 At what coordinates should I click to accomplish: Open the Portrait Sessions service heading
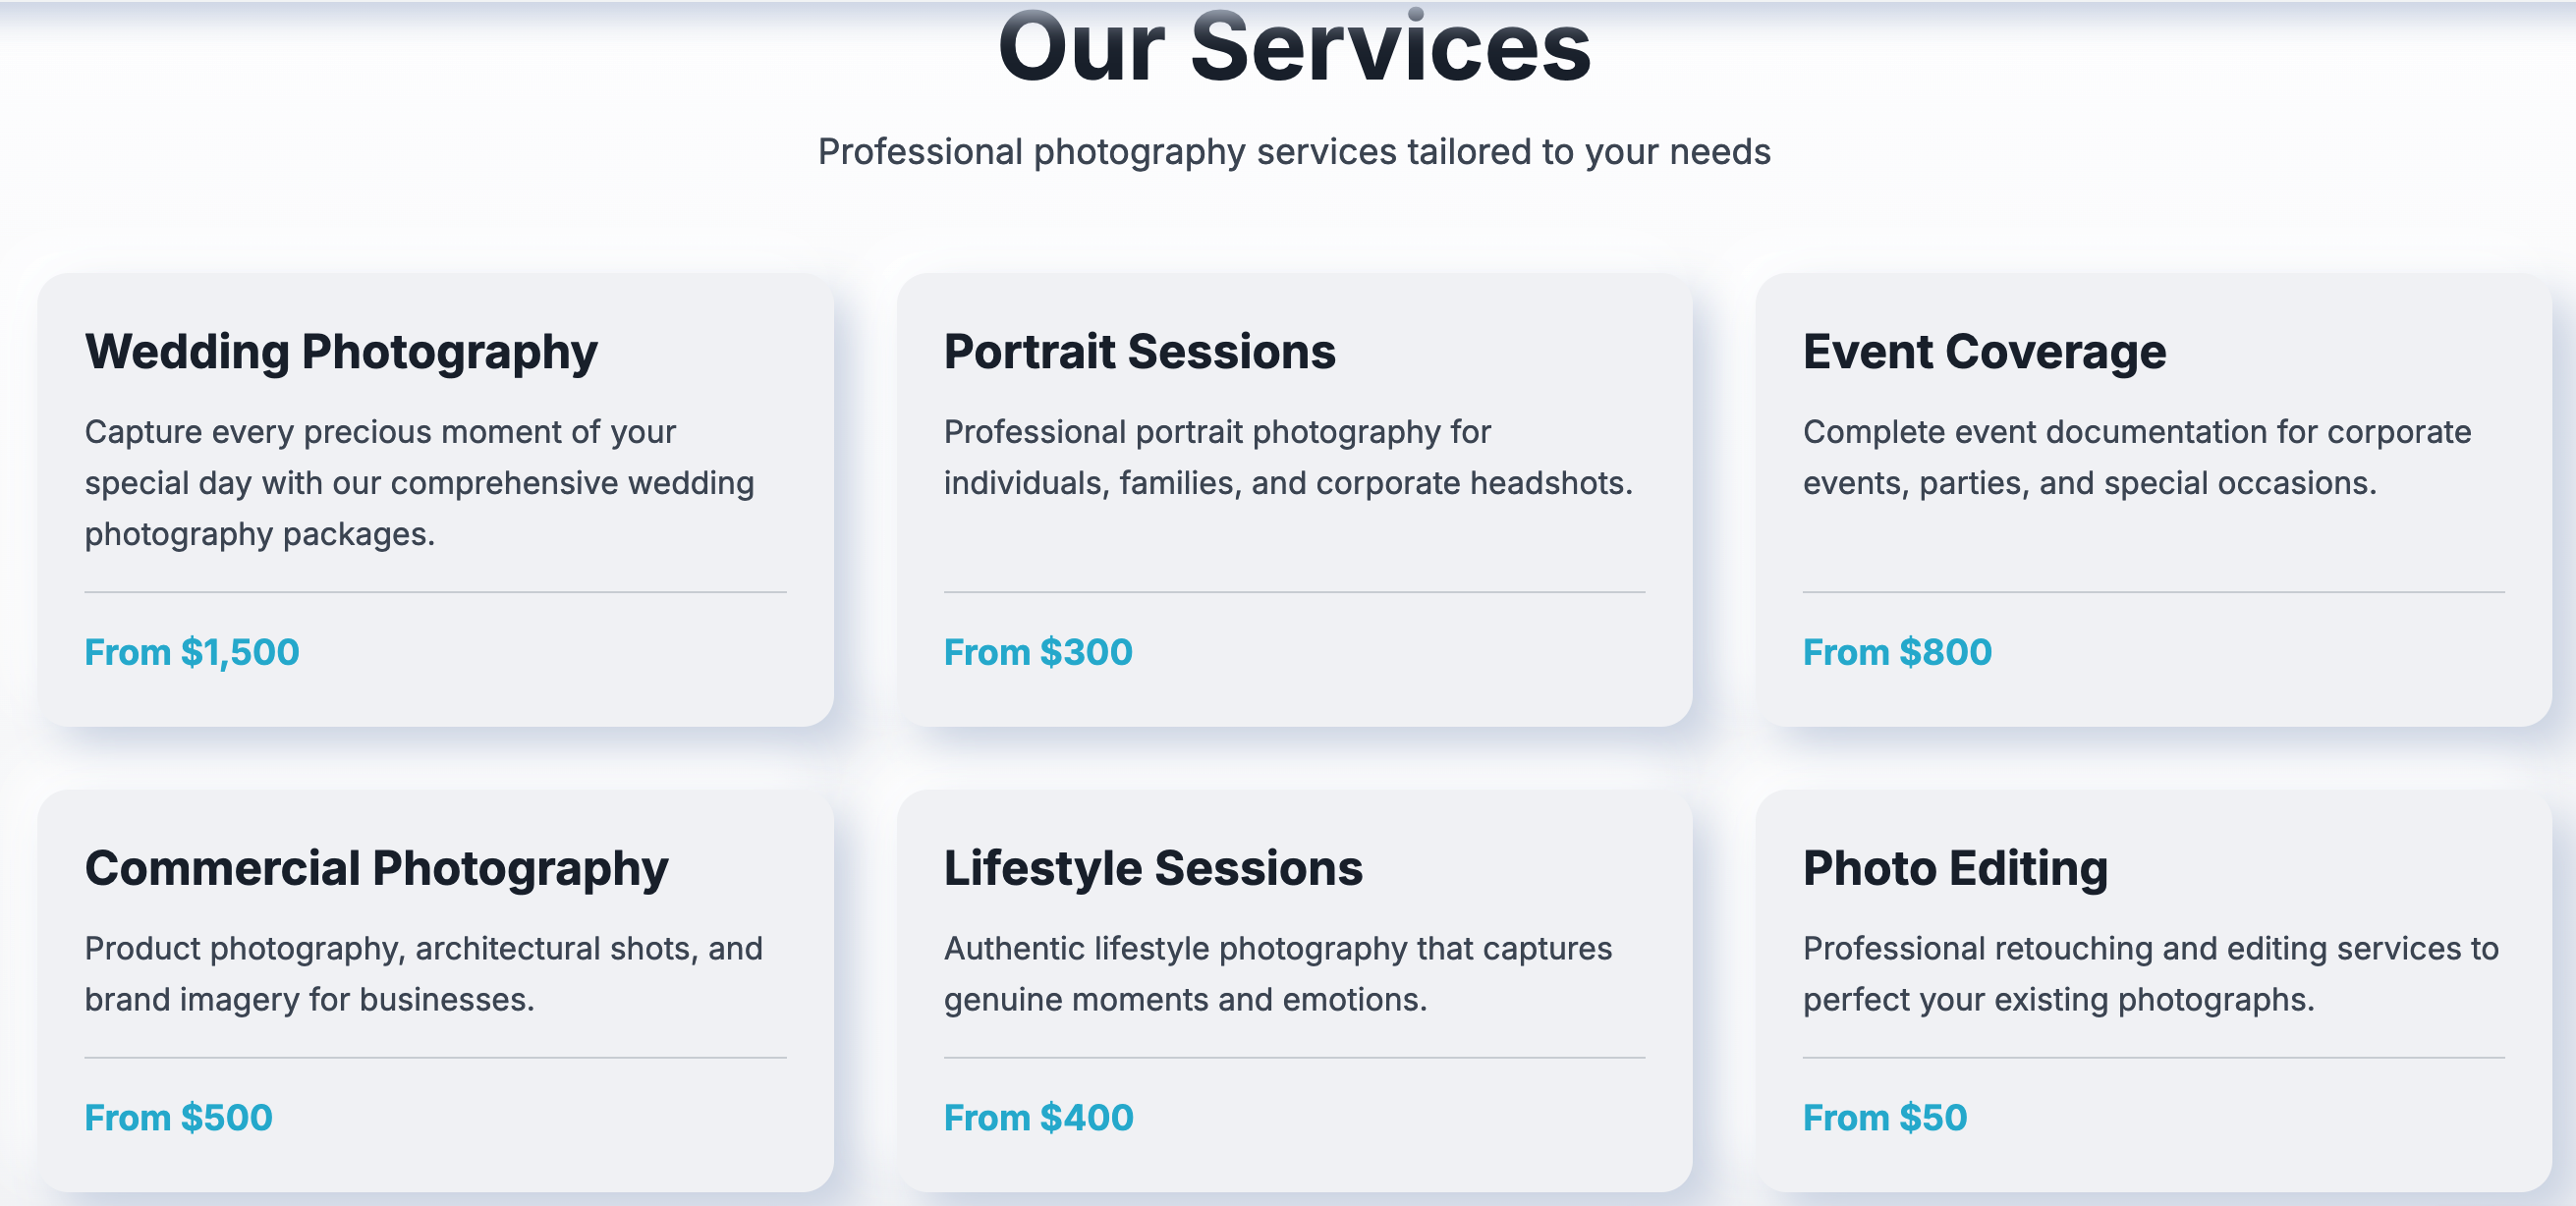click(1139, 352)
